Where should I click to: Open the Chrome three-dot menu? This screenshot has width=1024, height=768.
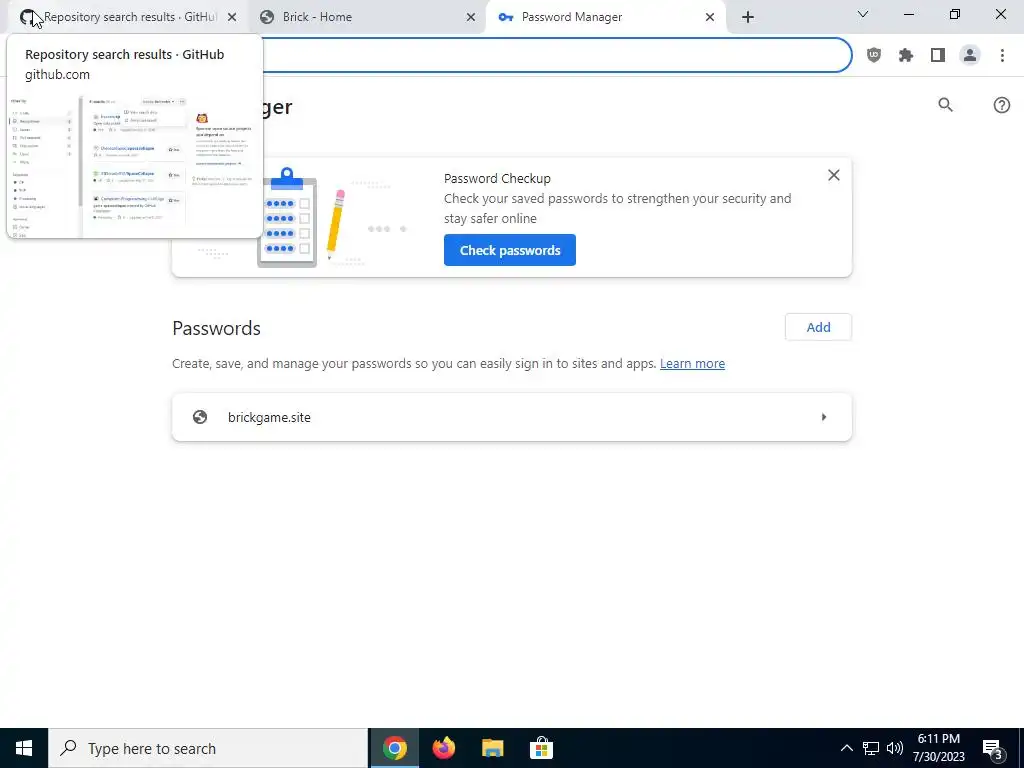(1002, 56)
